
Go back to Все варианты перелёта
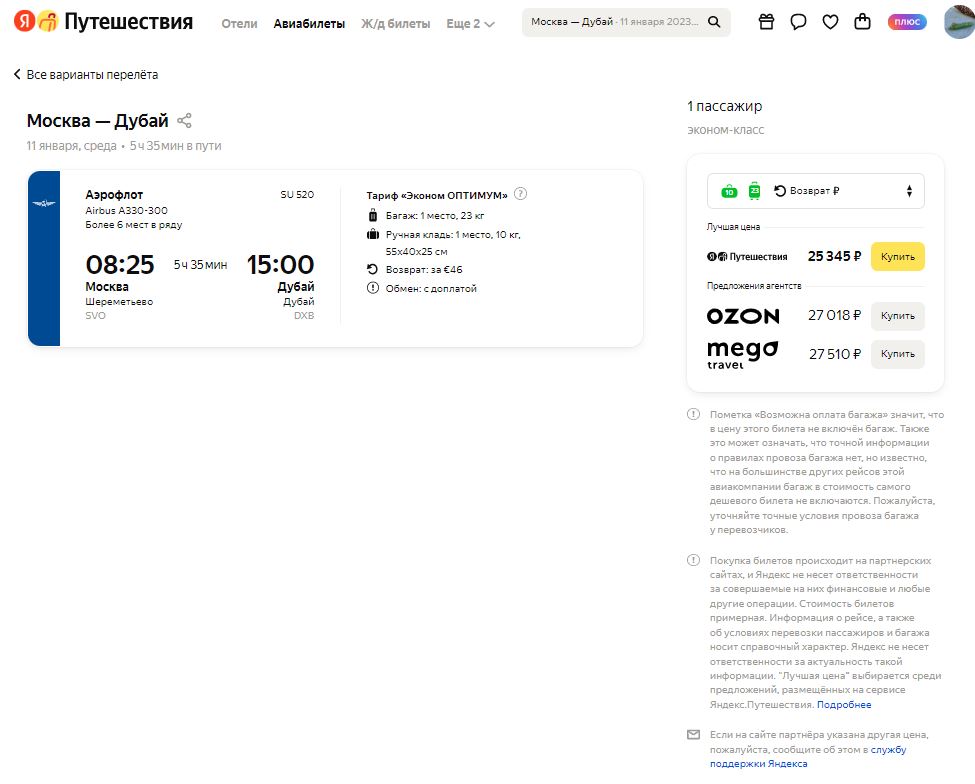(x=86, y=75)
